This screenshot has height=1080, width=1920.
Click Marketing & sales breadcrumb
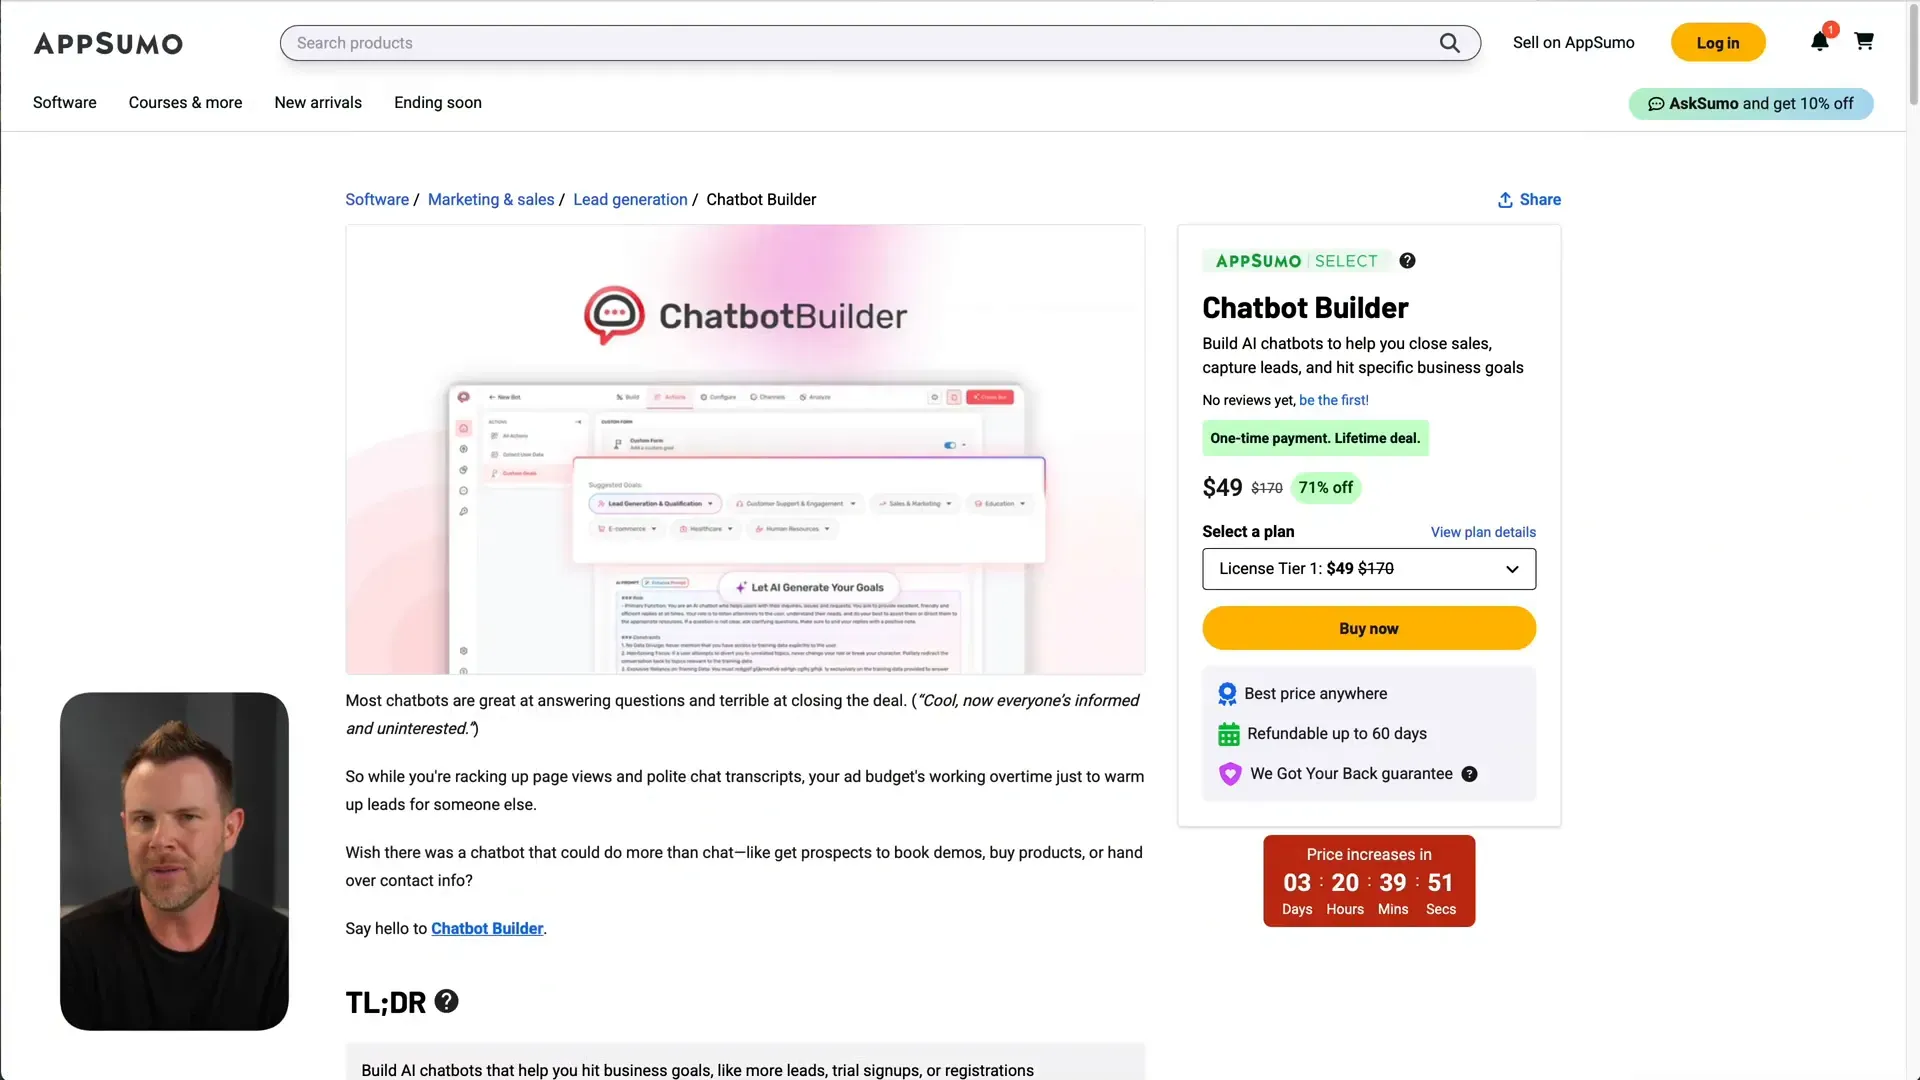tap(491, 200)
